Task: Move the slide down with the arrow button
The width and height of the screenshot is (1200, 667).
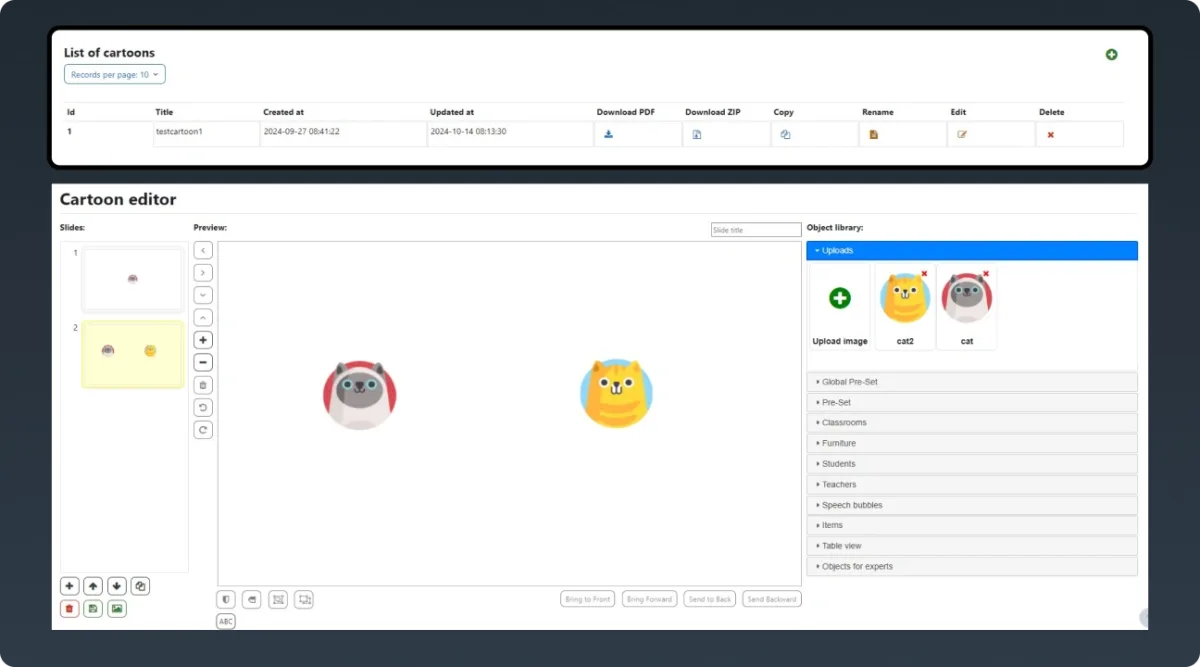Action: coord(117,586)
